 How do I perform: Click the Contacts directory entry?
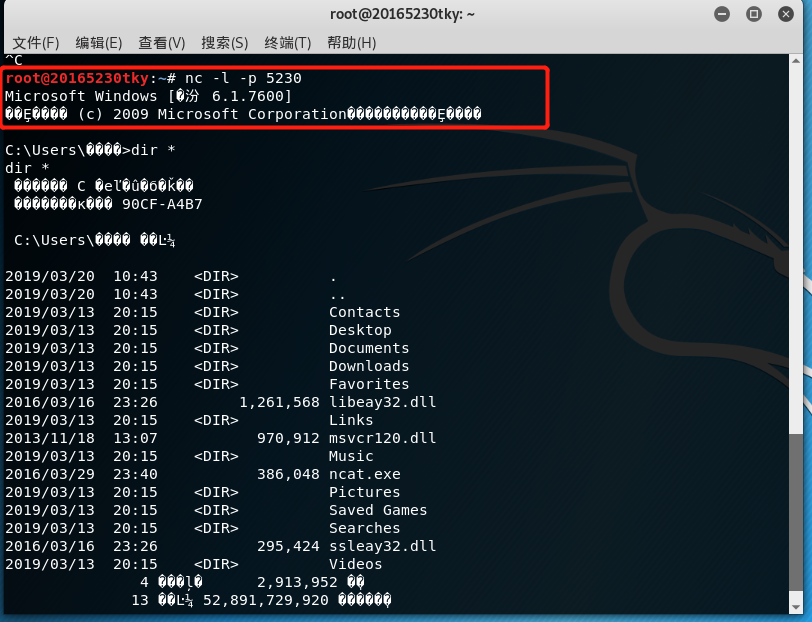[x=365, y=312]
